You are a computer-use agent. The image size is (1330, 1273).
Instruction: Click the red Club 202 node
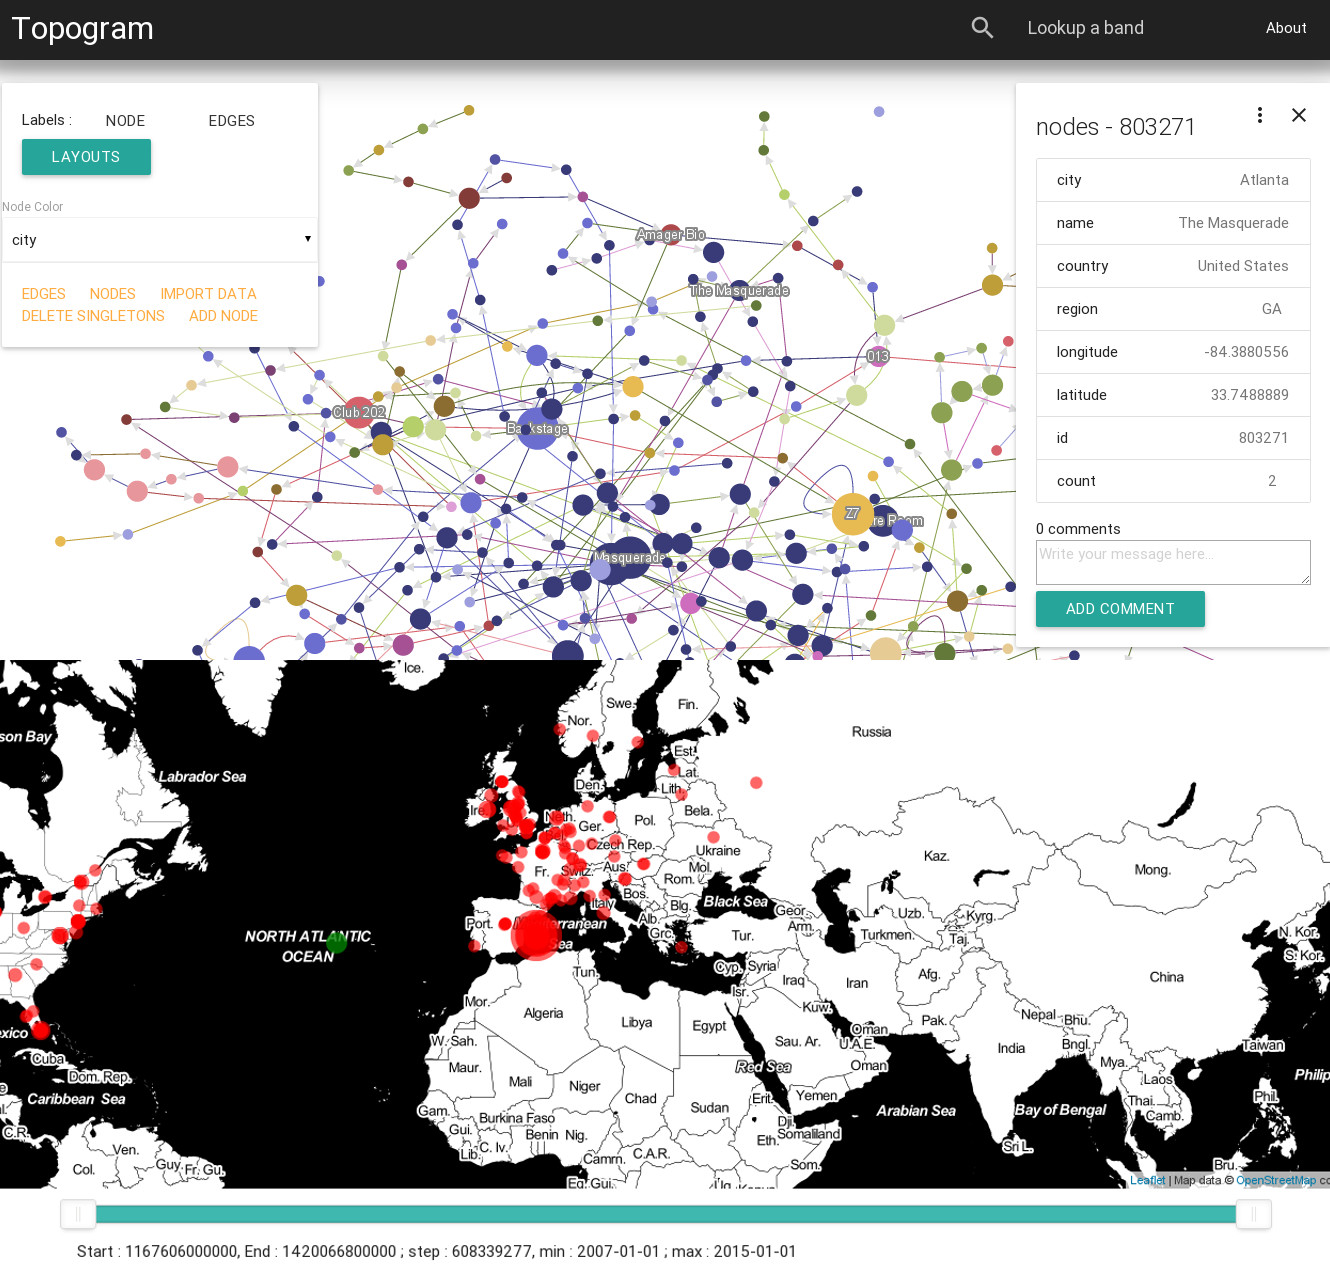pos(358,412)
